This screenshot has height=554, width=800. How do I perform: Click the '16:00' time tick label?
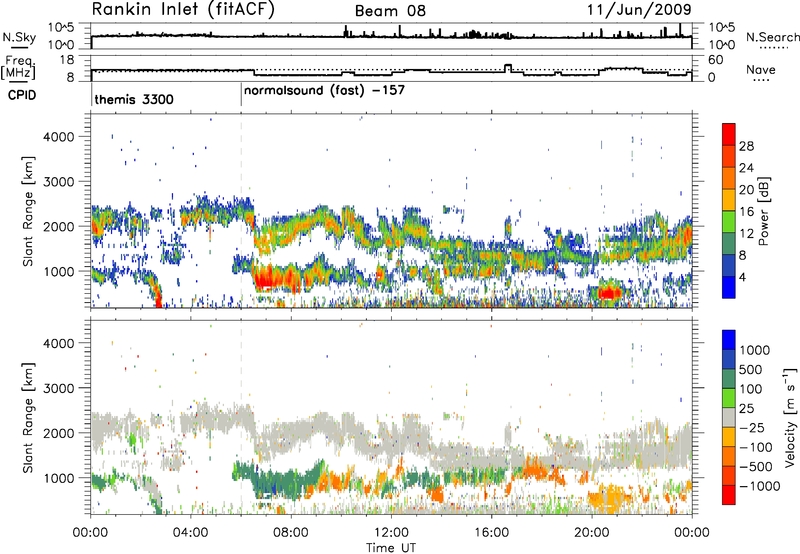pyautogui.click(x=491, y=533)
